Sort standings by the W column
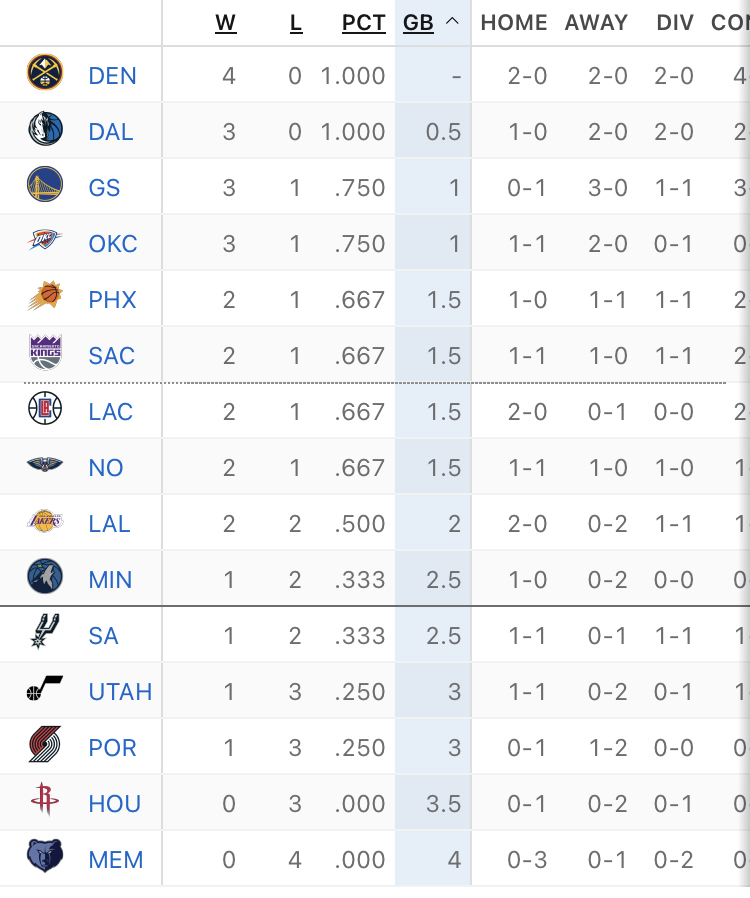The image size is (750, 898). click(226, 23)
